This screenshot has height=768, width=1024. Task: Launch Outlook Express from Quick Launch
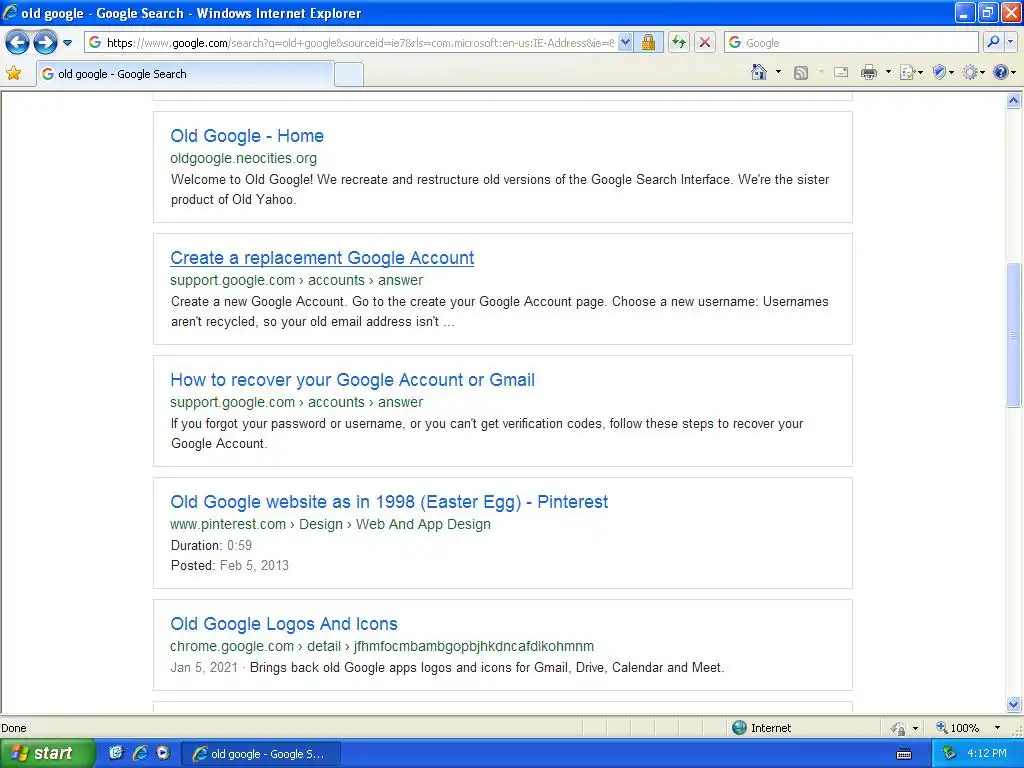click(x=116, y=753)
